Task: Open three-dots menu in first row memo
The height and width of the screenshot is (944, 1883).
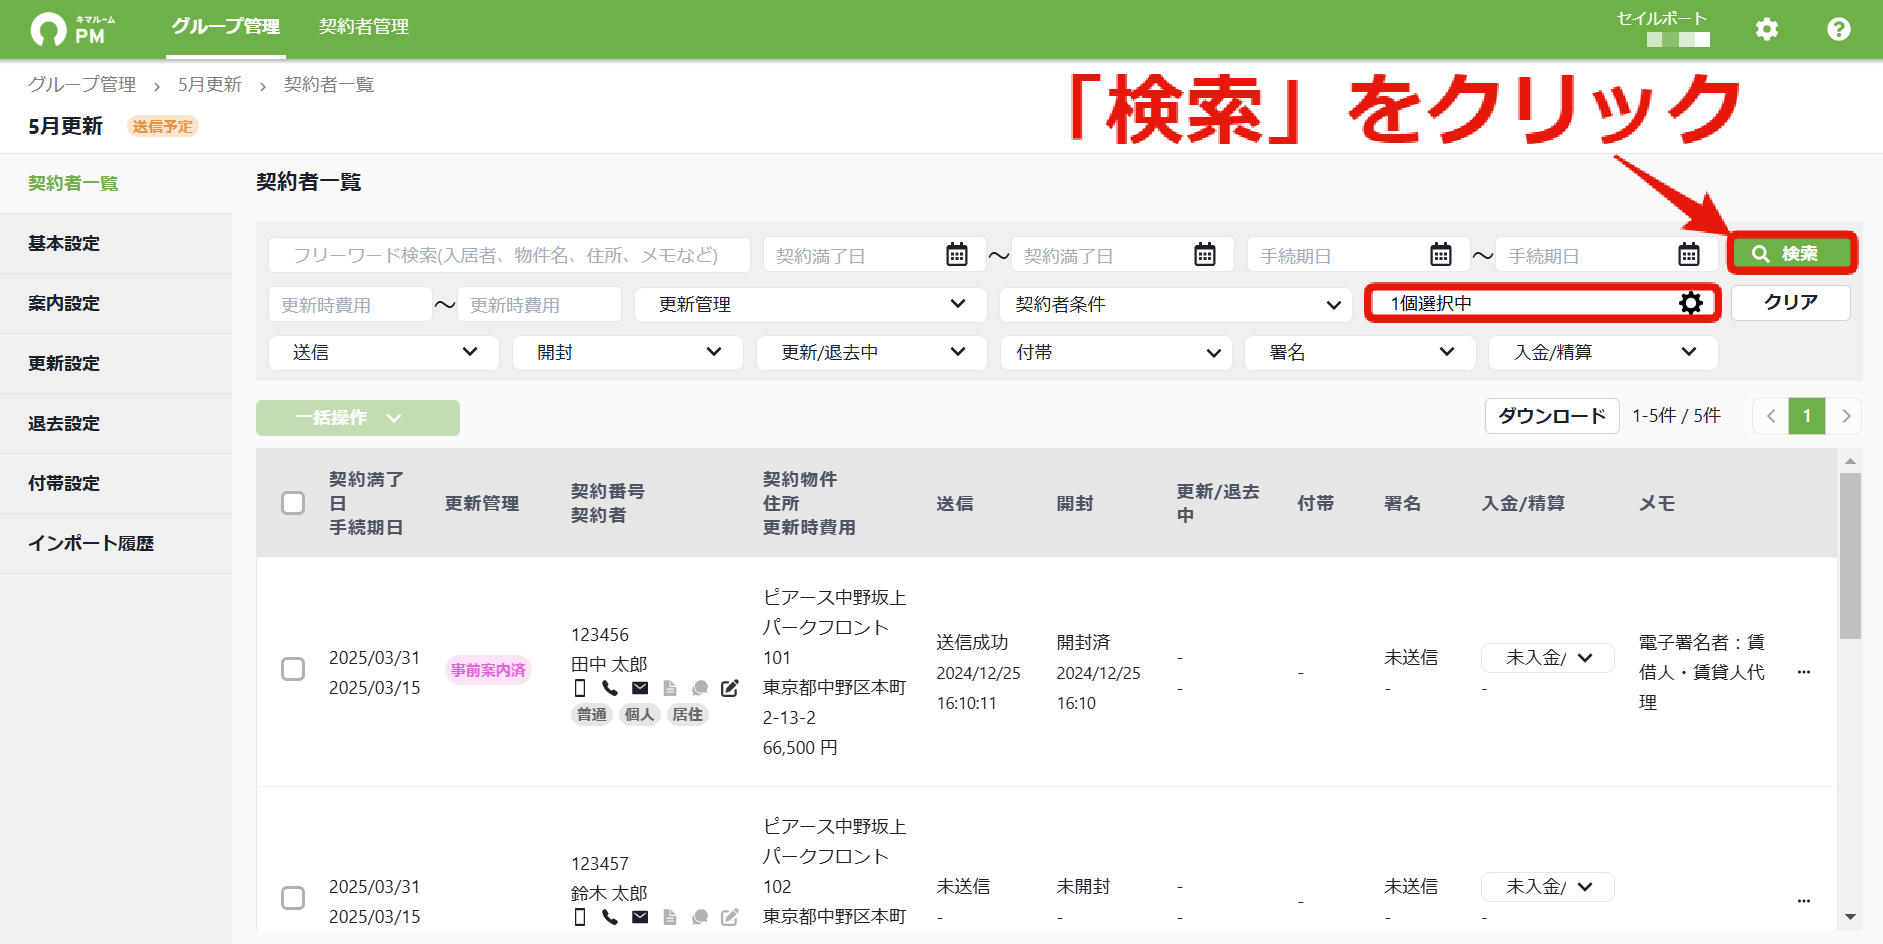Action: (x=1804, y=672)
